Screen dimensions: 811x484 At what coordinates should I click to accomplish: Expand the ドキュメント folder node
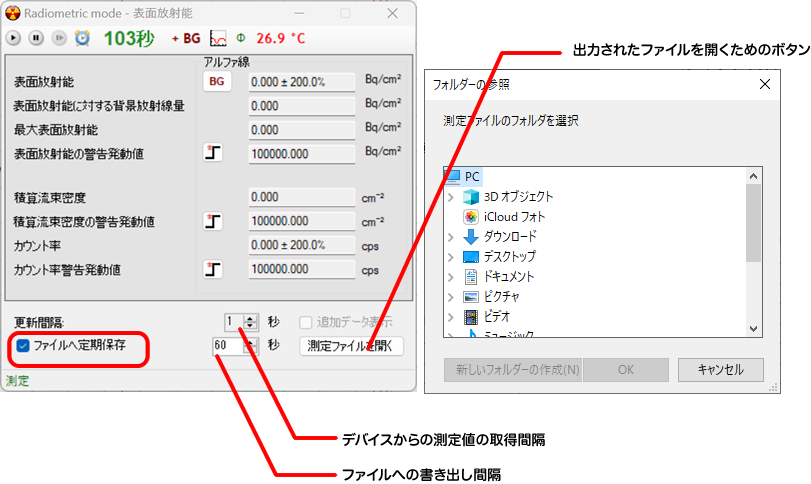[x=450, y=277]
